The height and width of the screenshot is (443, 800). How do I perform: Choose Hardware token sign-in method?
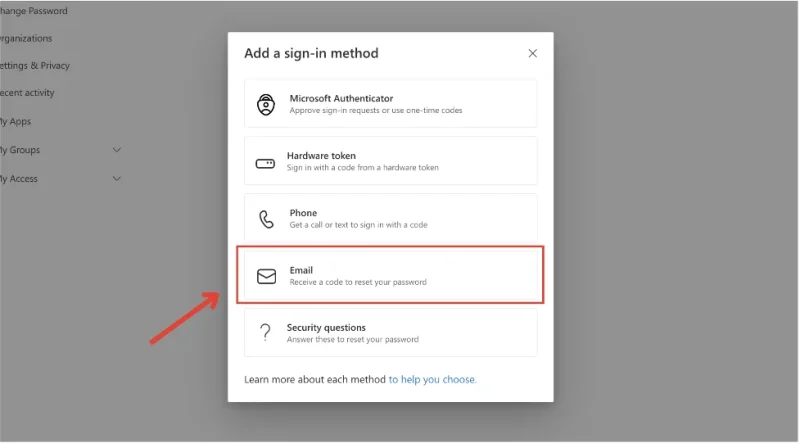pos(390,161)
